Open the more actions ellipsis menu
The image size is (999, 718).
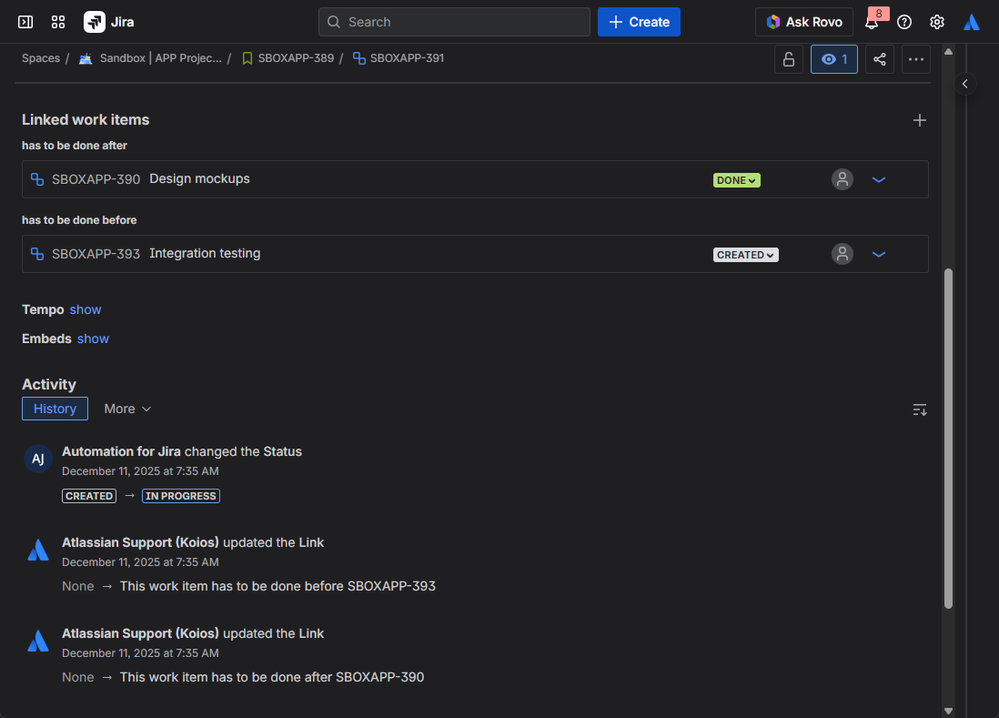click(916, 59)
